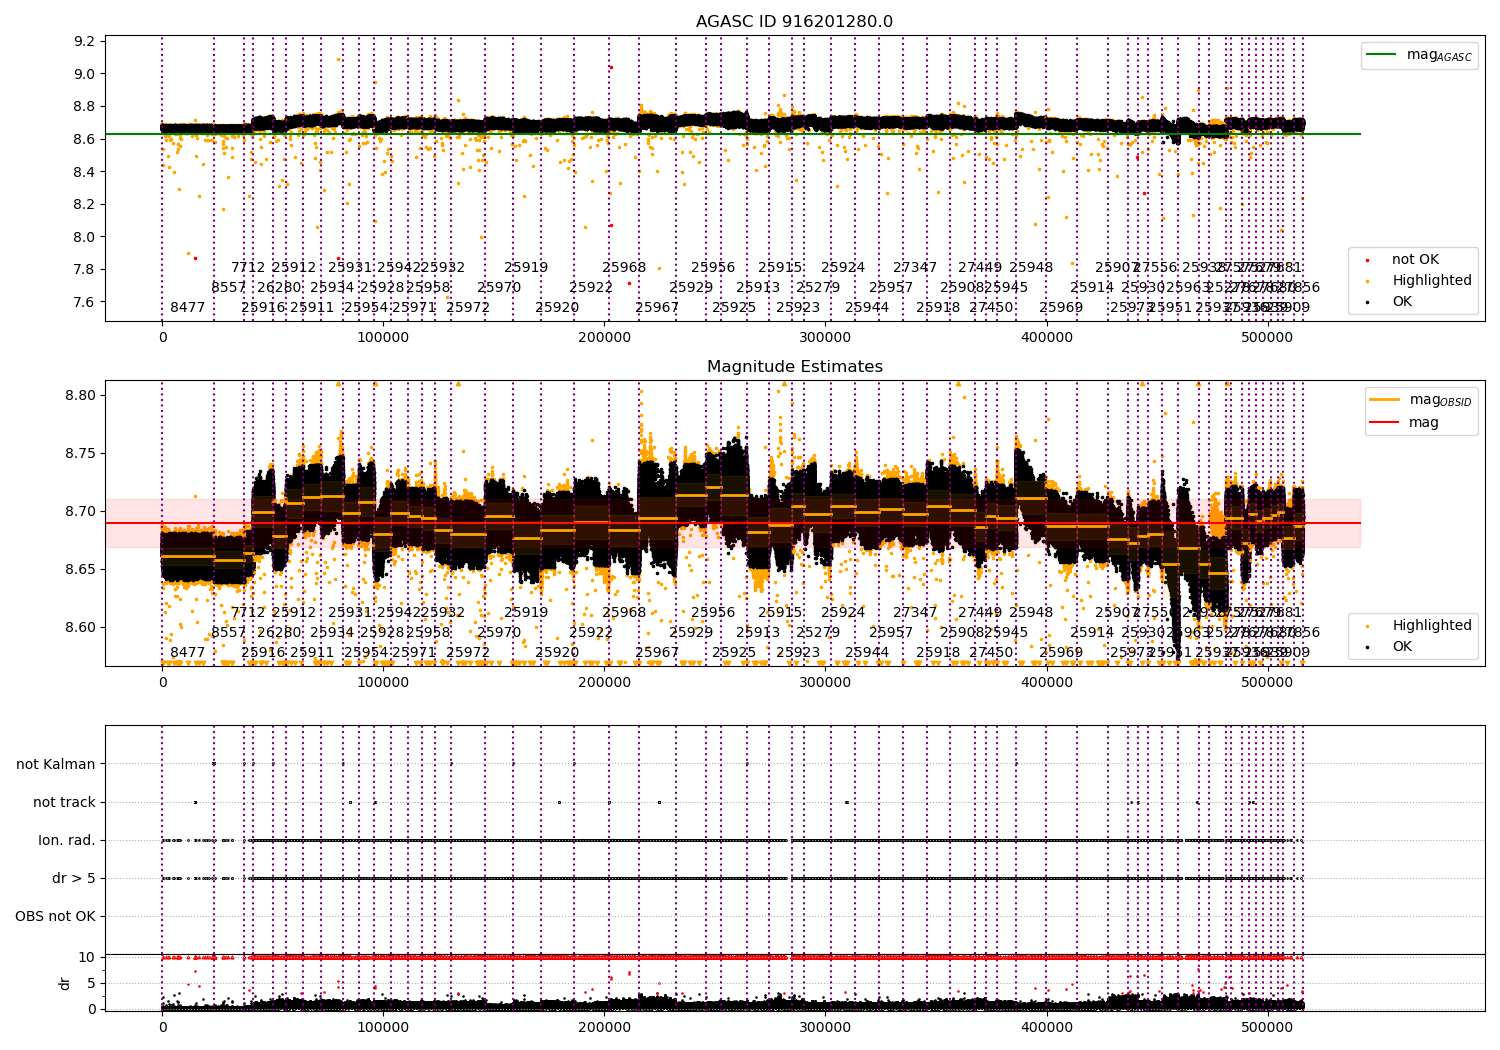
Task: Click OBSID label 8557 in the top plot
Action: click(x=228, y=288)
